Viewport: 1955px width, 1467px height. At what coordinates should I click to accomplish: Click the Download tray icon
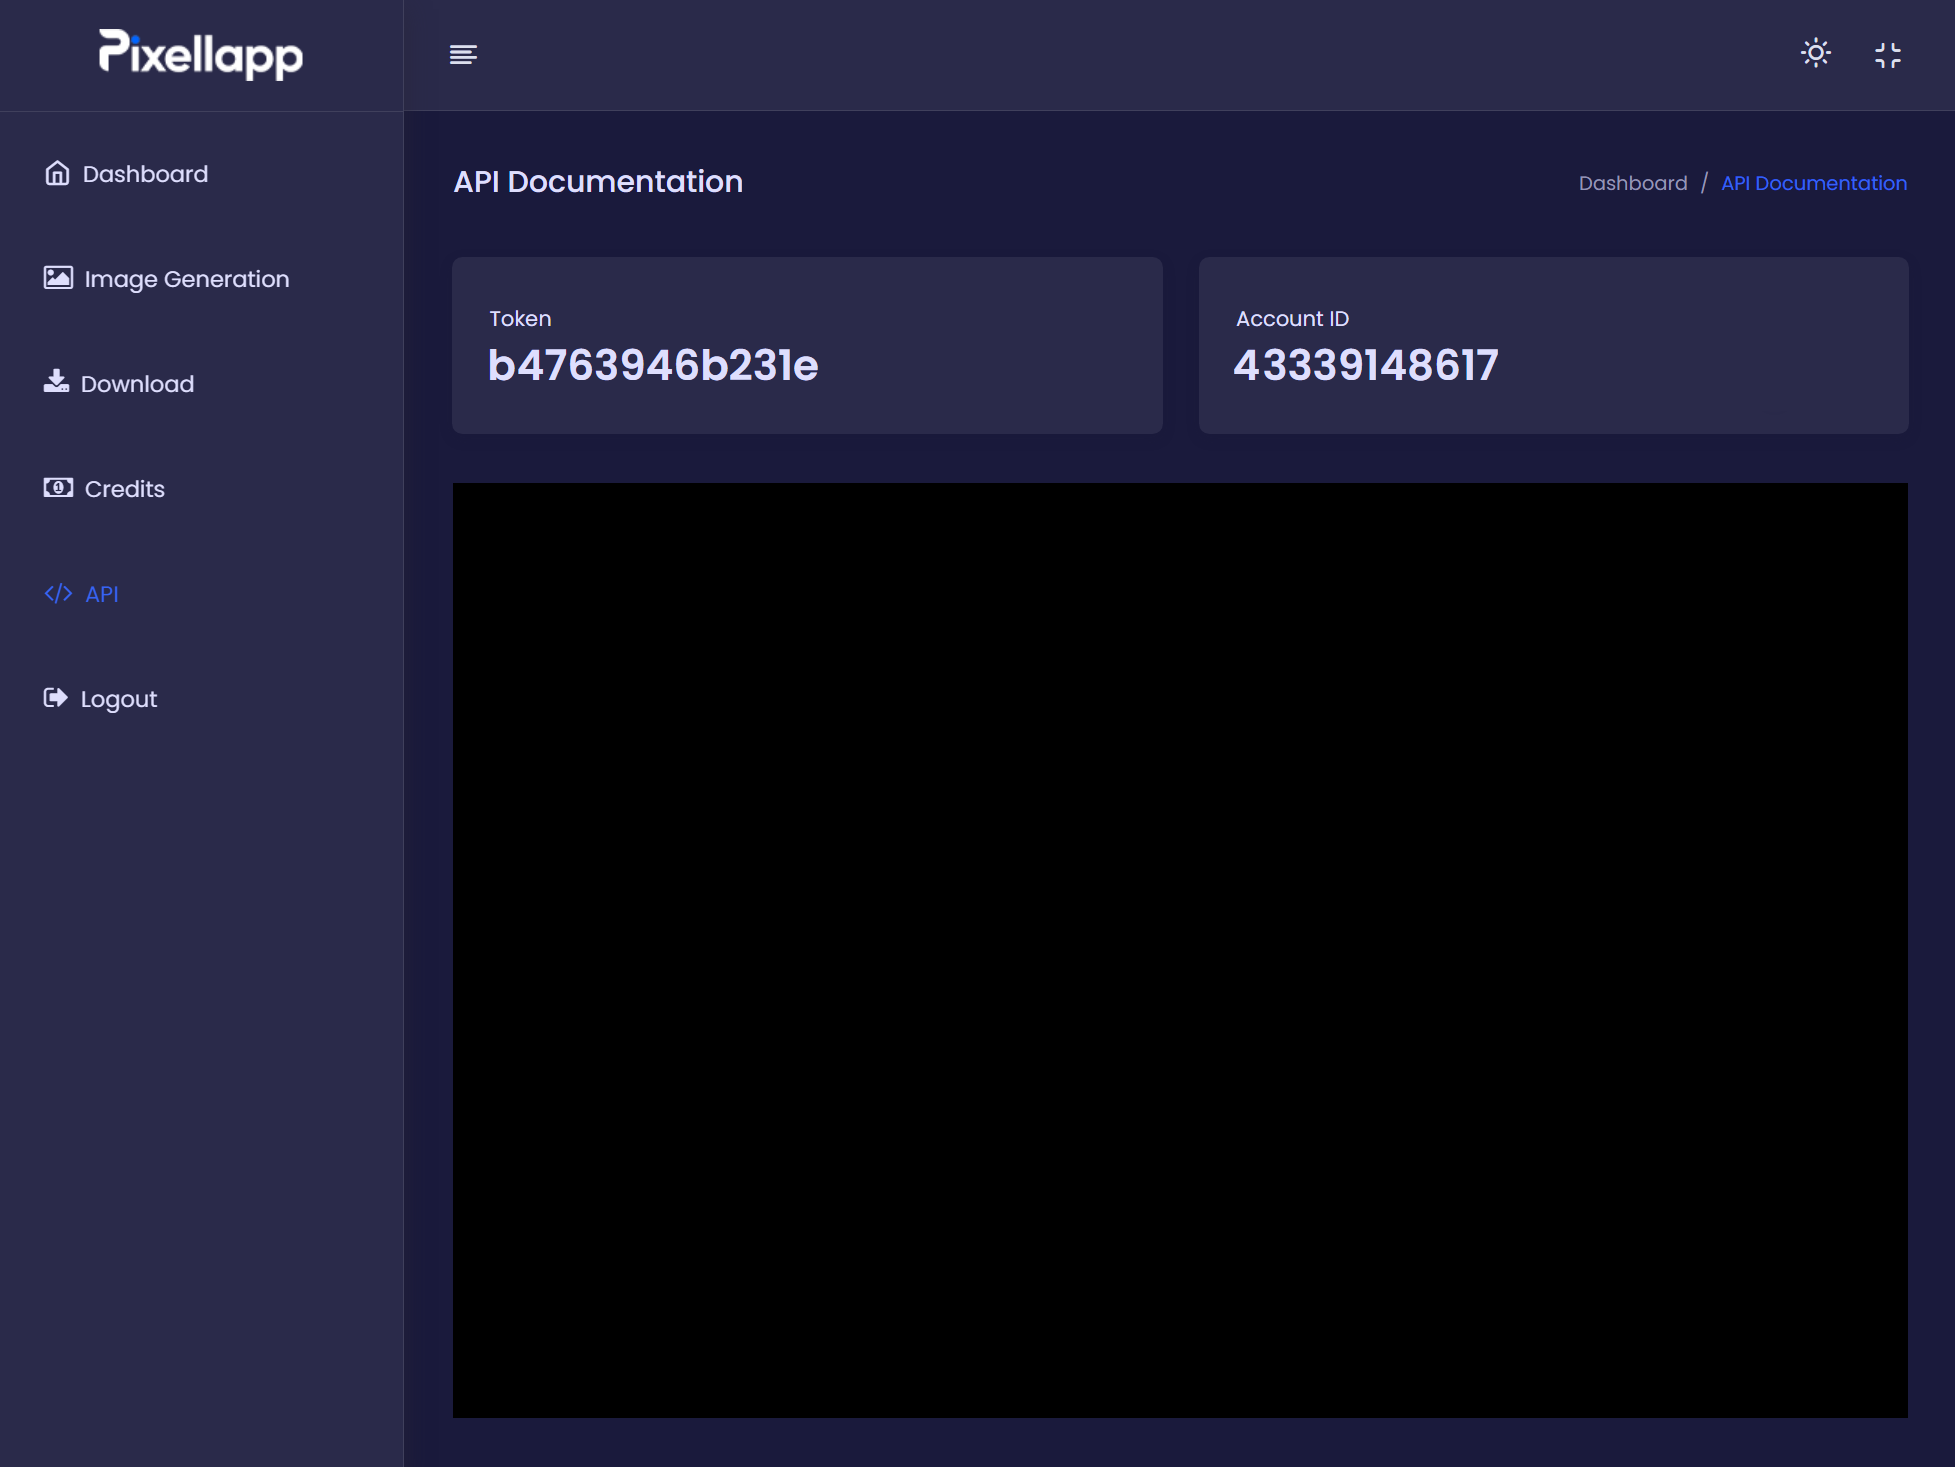[56, 381]
